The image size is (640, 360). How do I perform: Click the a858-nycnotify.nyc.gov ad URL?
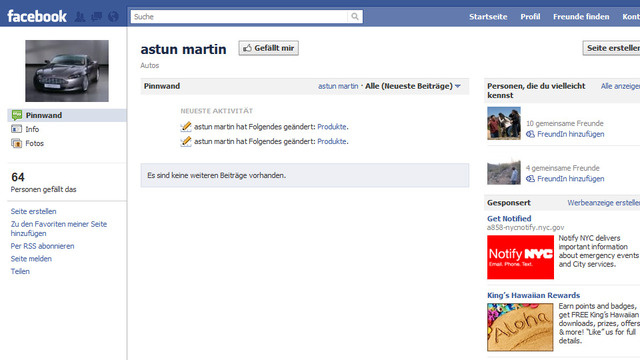(x=525, y=227)
